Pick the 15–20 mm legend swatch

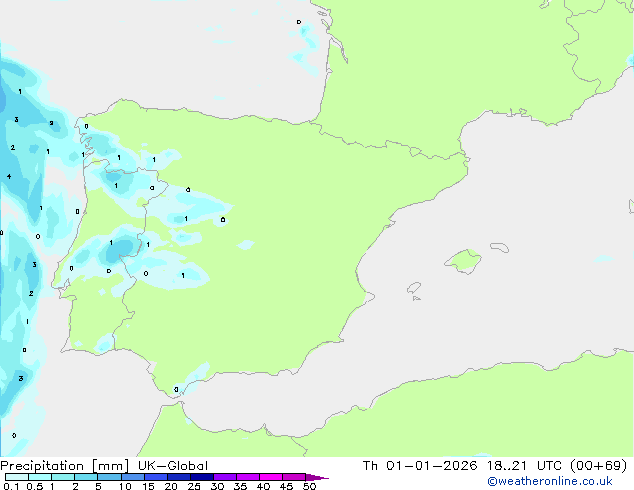point(155,477)
